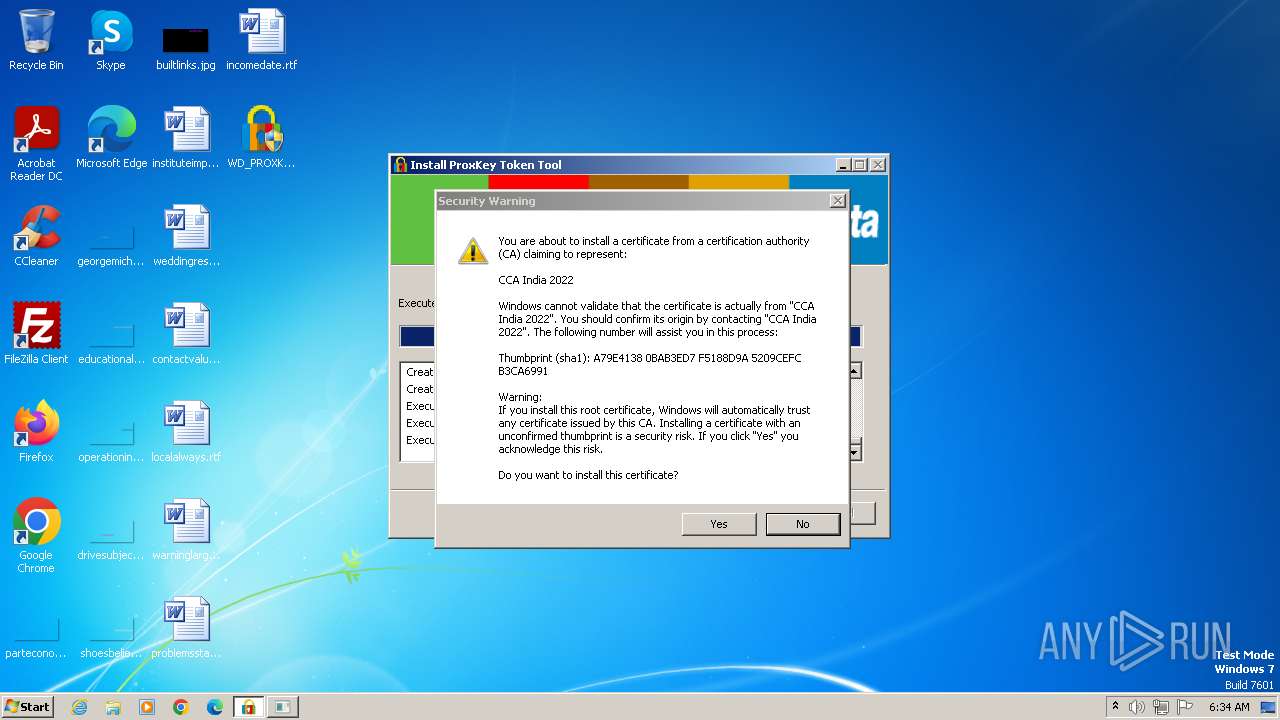Select incomedate.rtf document on desktop
This screenshot has height=720, width=1280.
click(x=262, y=40)
